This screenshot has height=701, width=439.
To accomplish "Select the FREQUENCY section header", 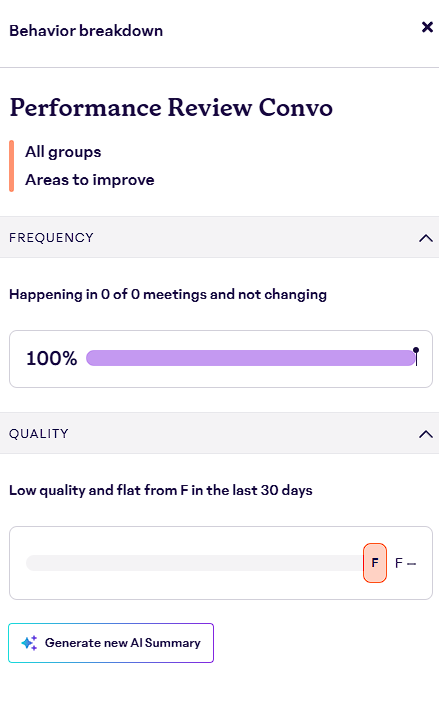I will [x=220, y=237].
